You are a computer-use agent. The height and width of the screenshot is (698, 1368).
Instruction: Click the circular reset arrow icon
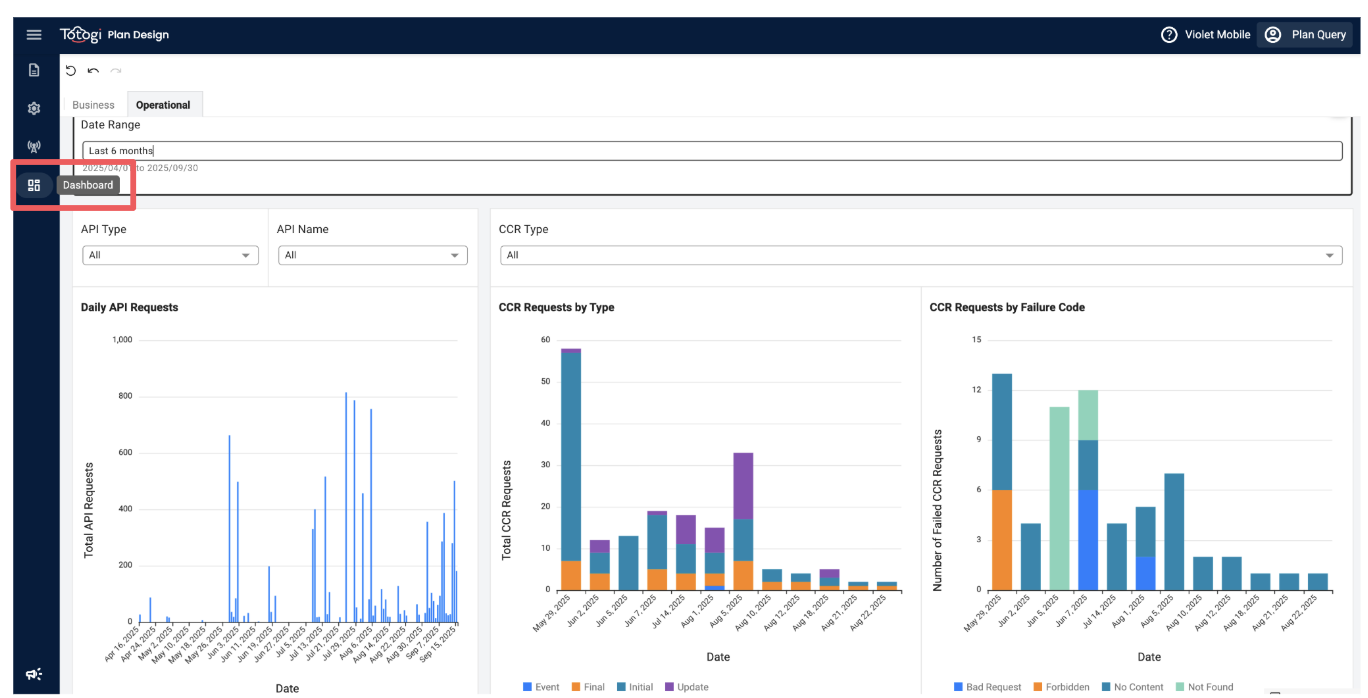point(70,70)
